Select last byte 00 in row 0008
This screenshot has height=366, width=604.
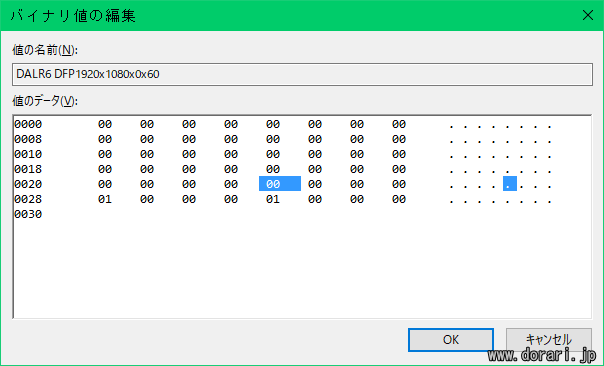pyautogui.click(x=399, y=139)
